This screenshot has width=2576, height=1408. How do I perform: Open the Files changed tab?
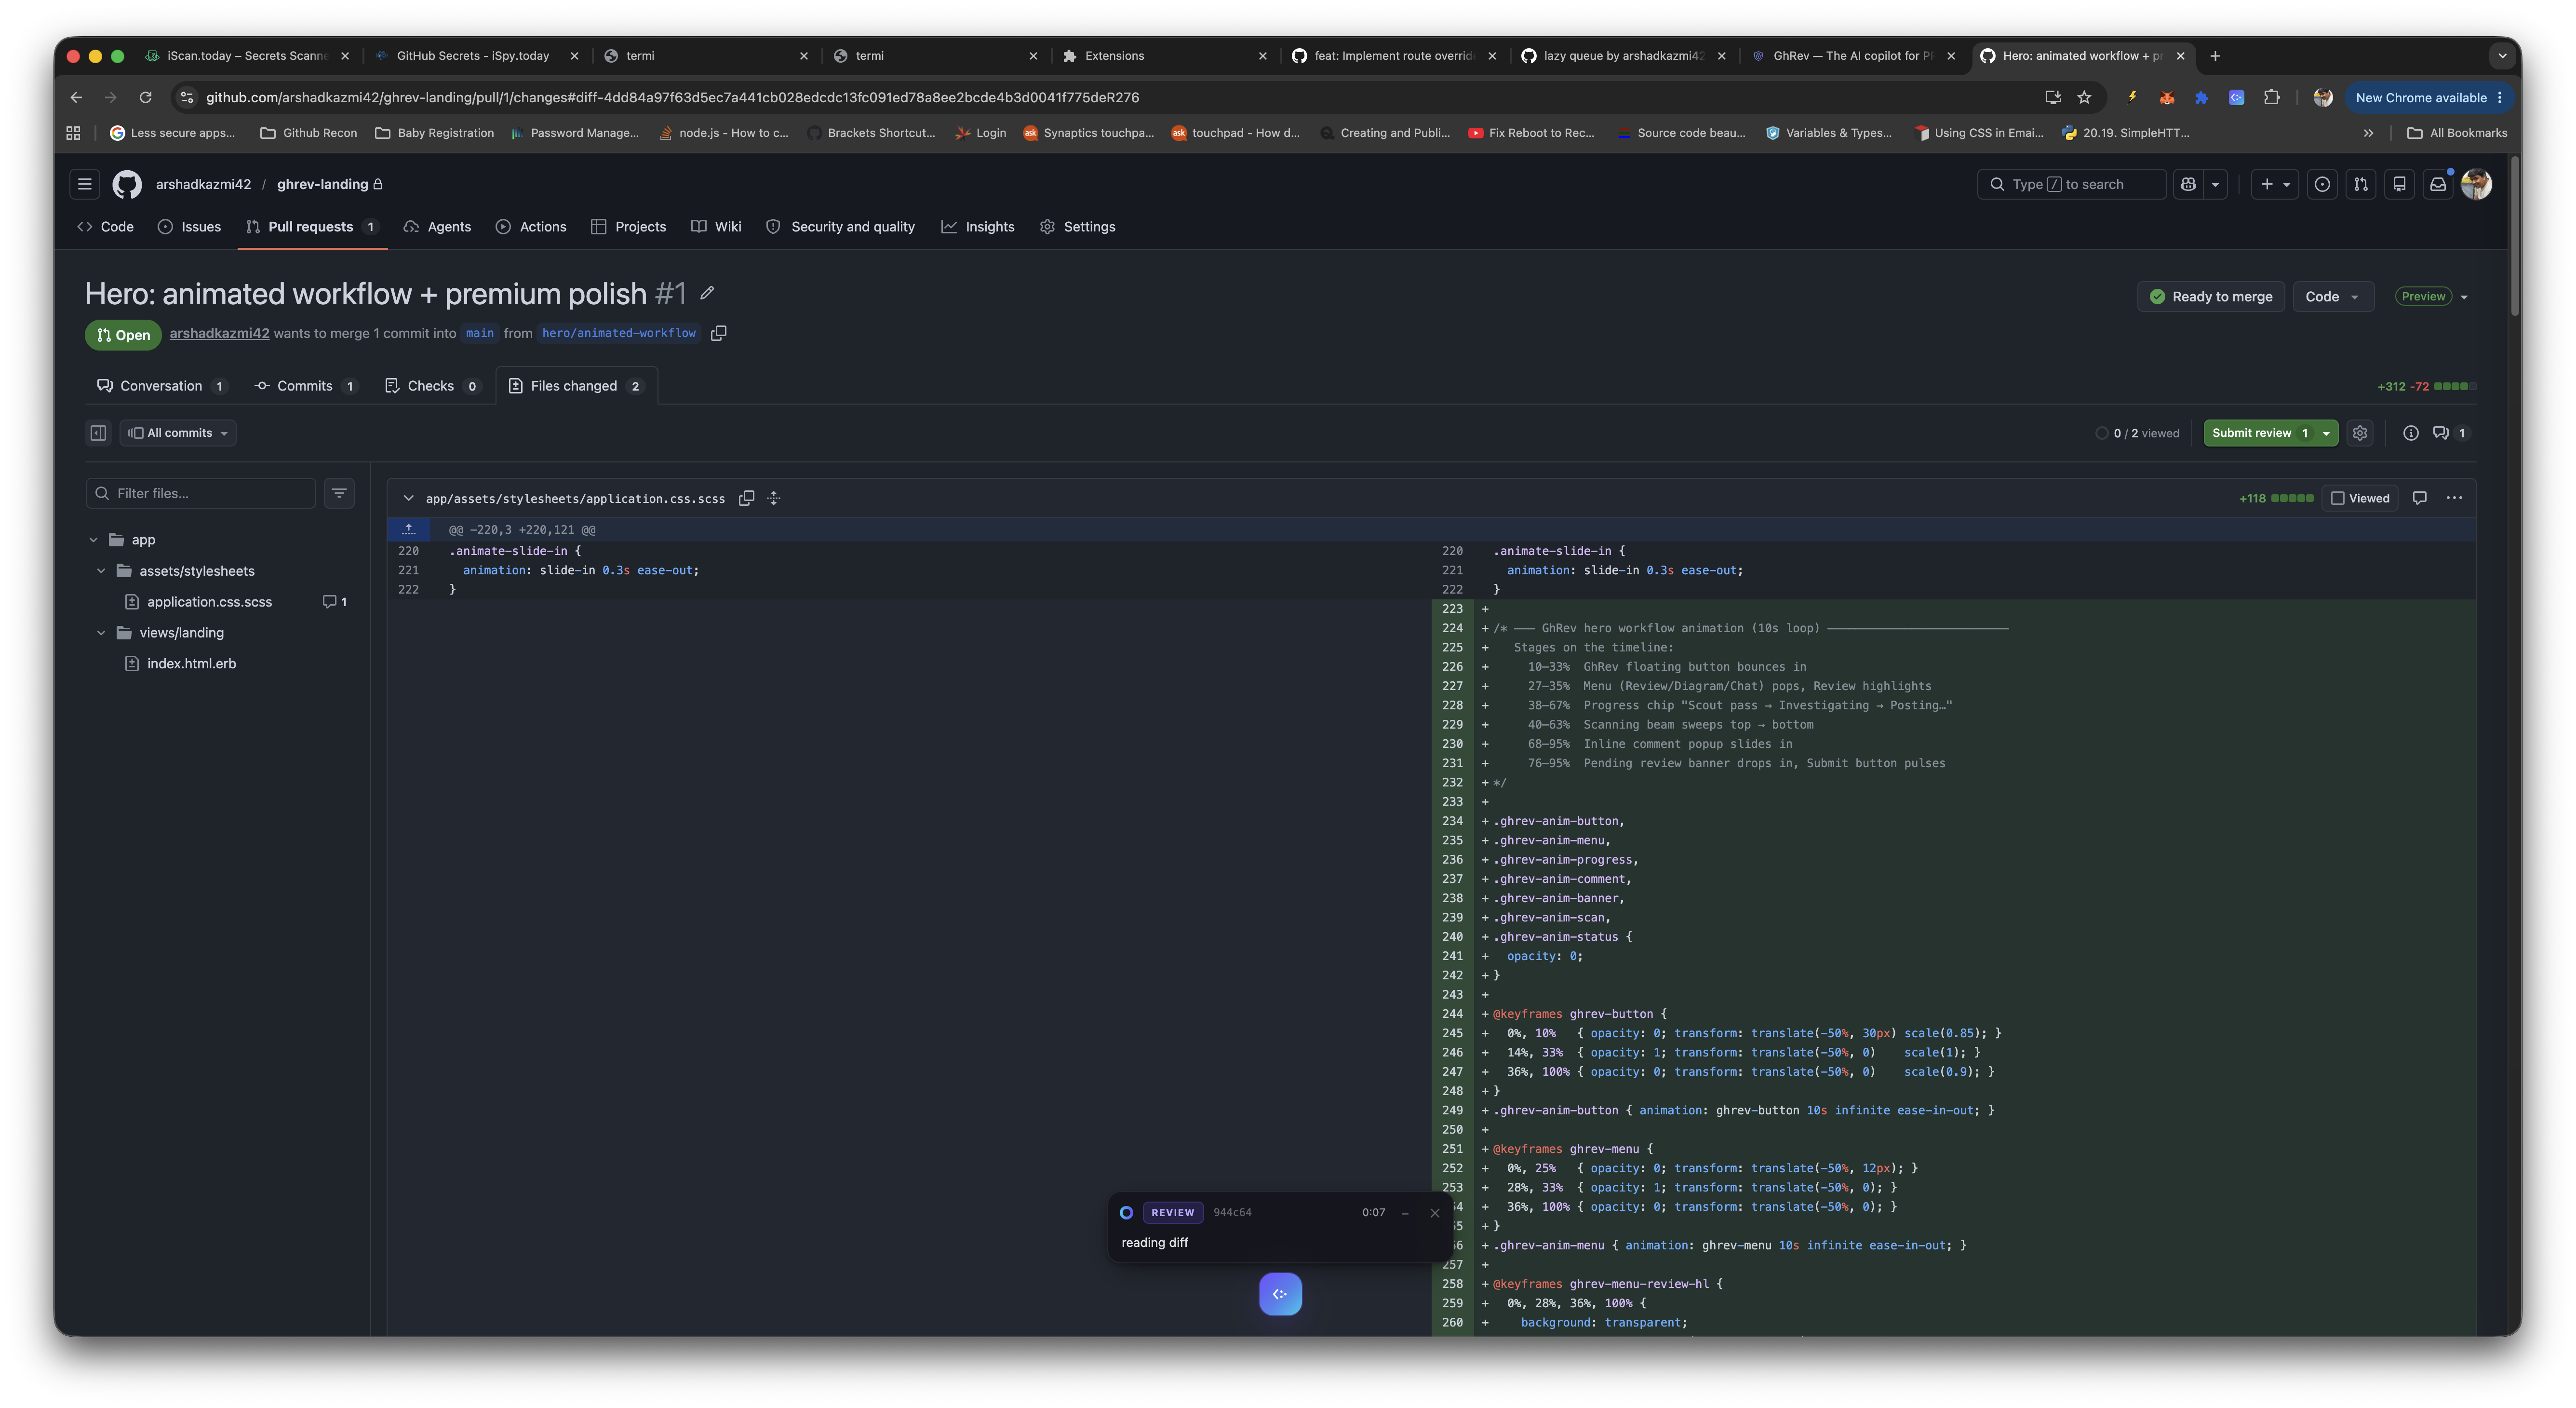(x=576, y=386)
